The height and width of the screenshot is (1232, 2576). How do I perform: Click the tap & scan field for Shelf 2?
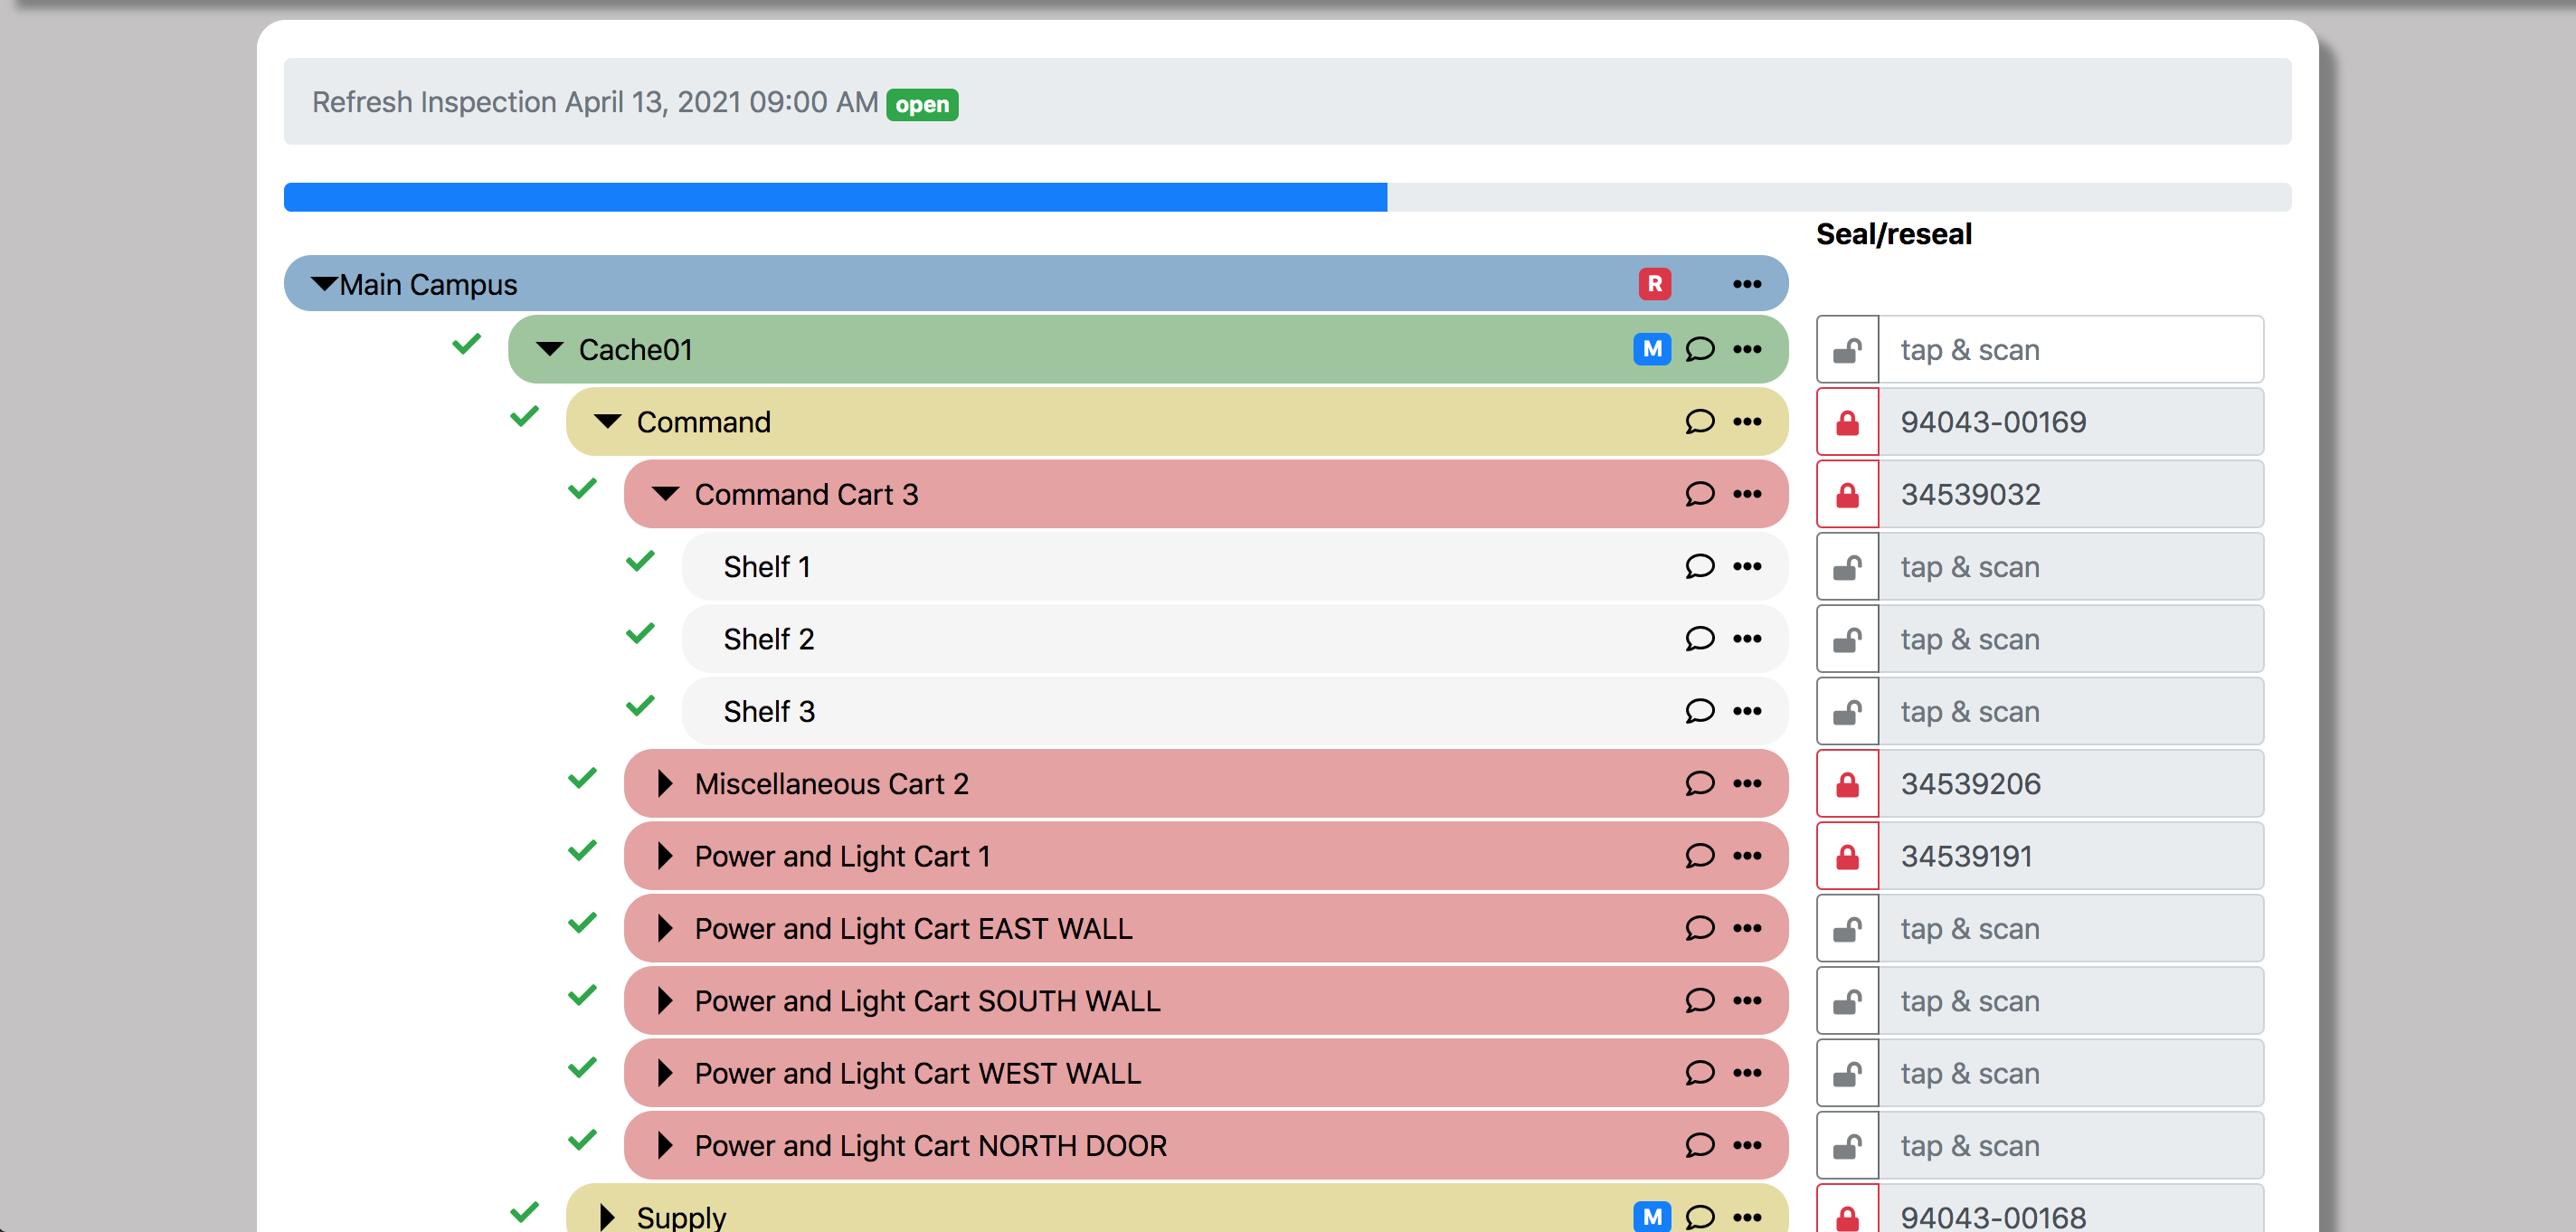2070,638
